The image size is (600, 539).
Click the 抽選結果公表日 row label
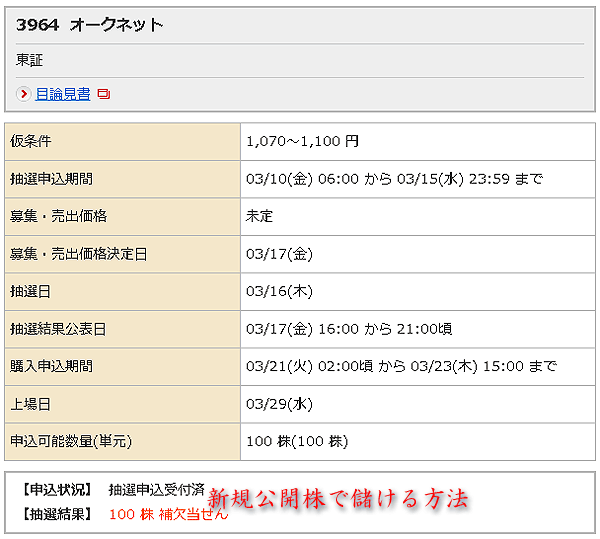[58, 329]
